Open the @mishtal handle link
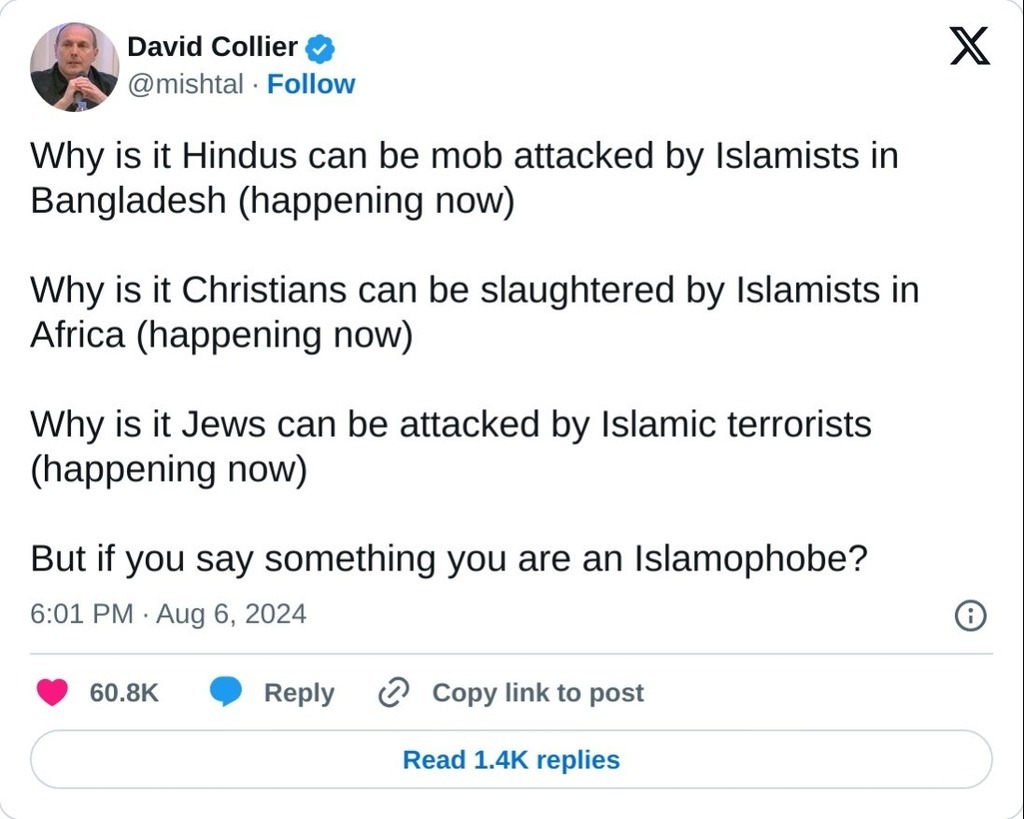1024x819 pixels. point(186,84)
